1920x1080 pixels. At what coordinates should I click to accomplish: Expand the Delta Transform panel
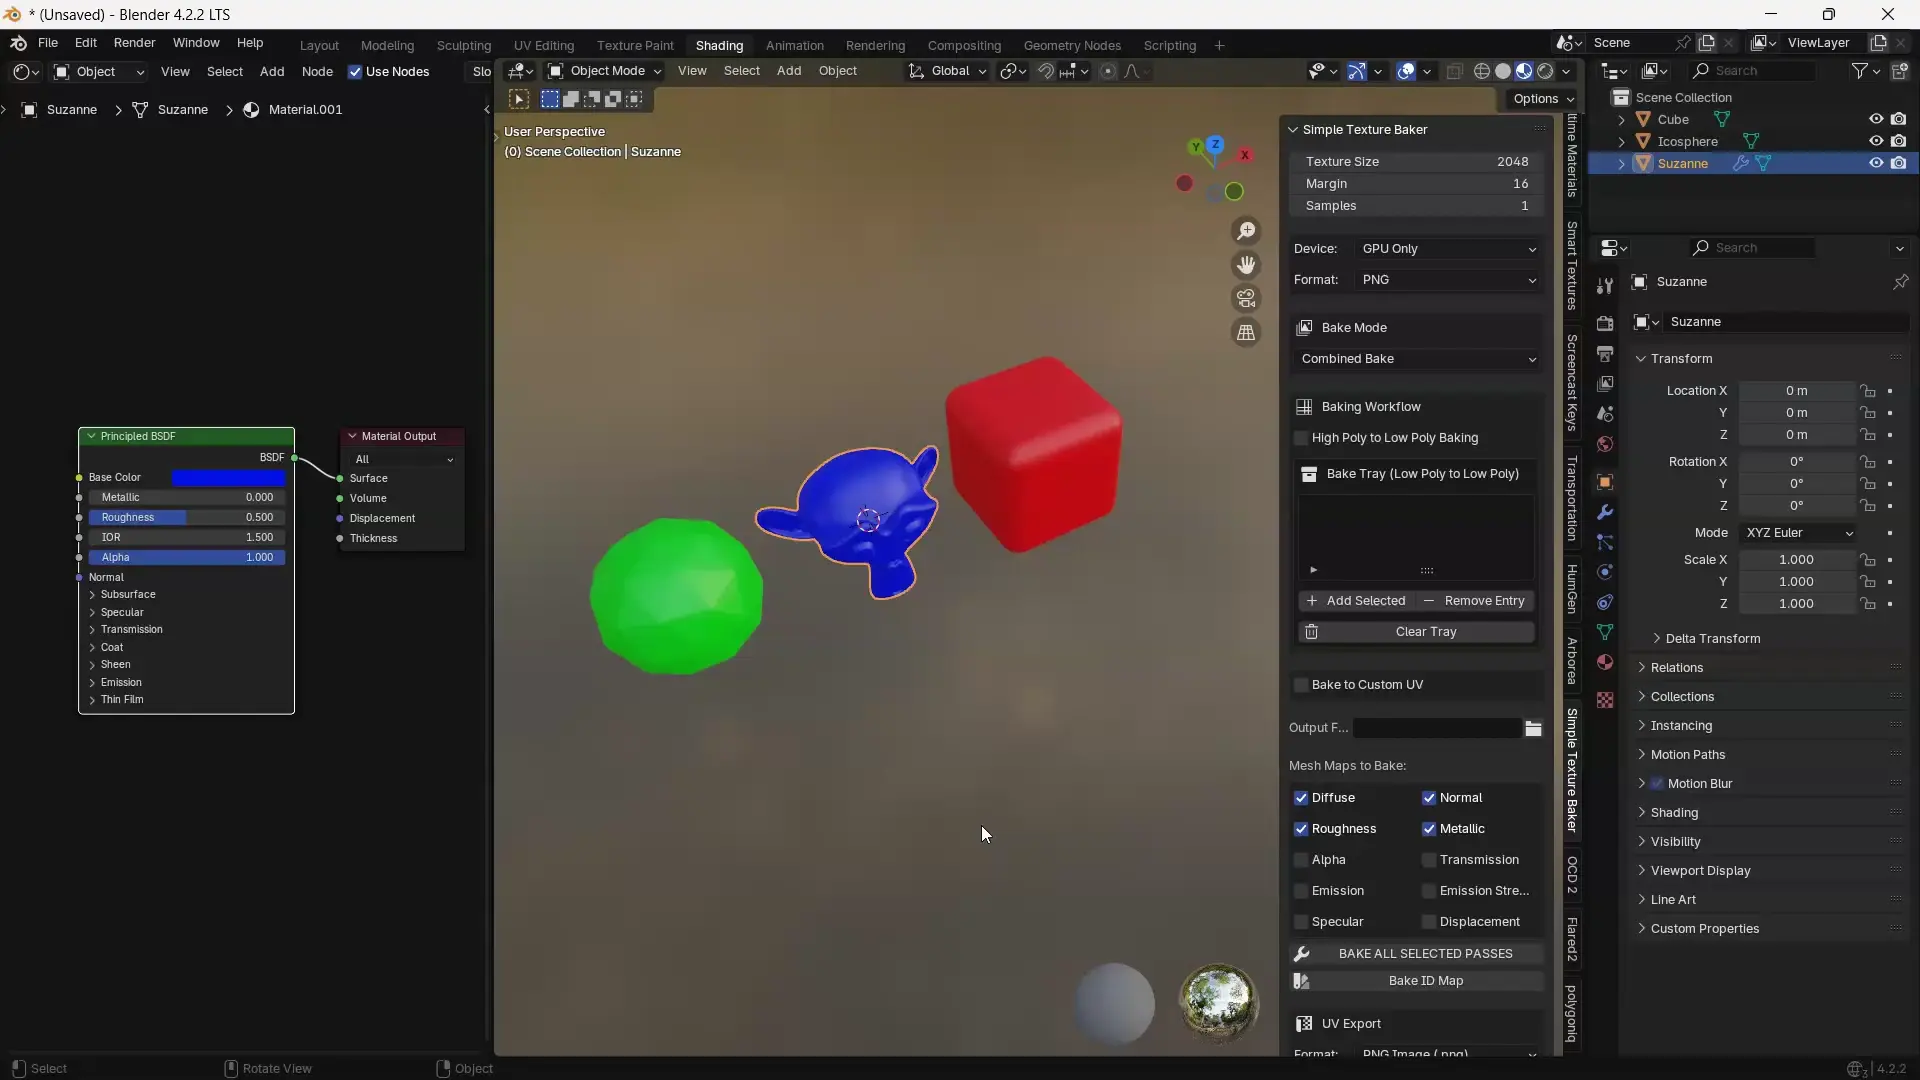(x=1712, y=639)
